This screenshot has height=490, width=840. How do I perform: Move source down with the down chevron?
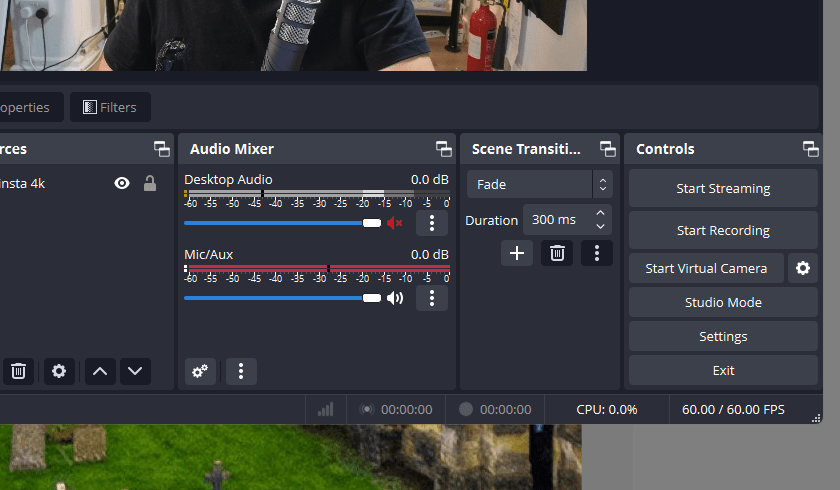click(x=135, y=371)
